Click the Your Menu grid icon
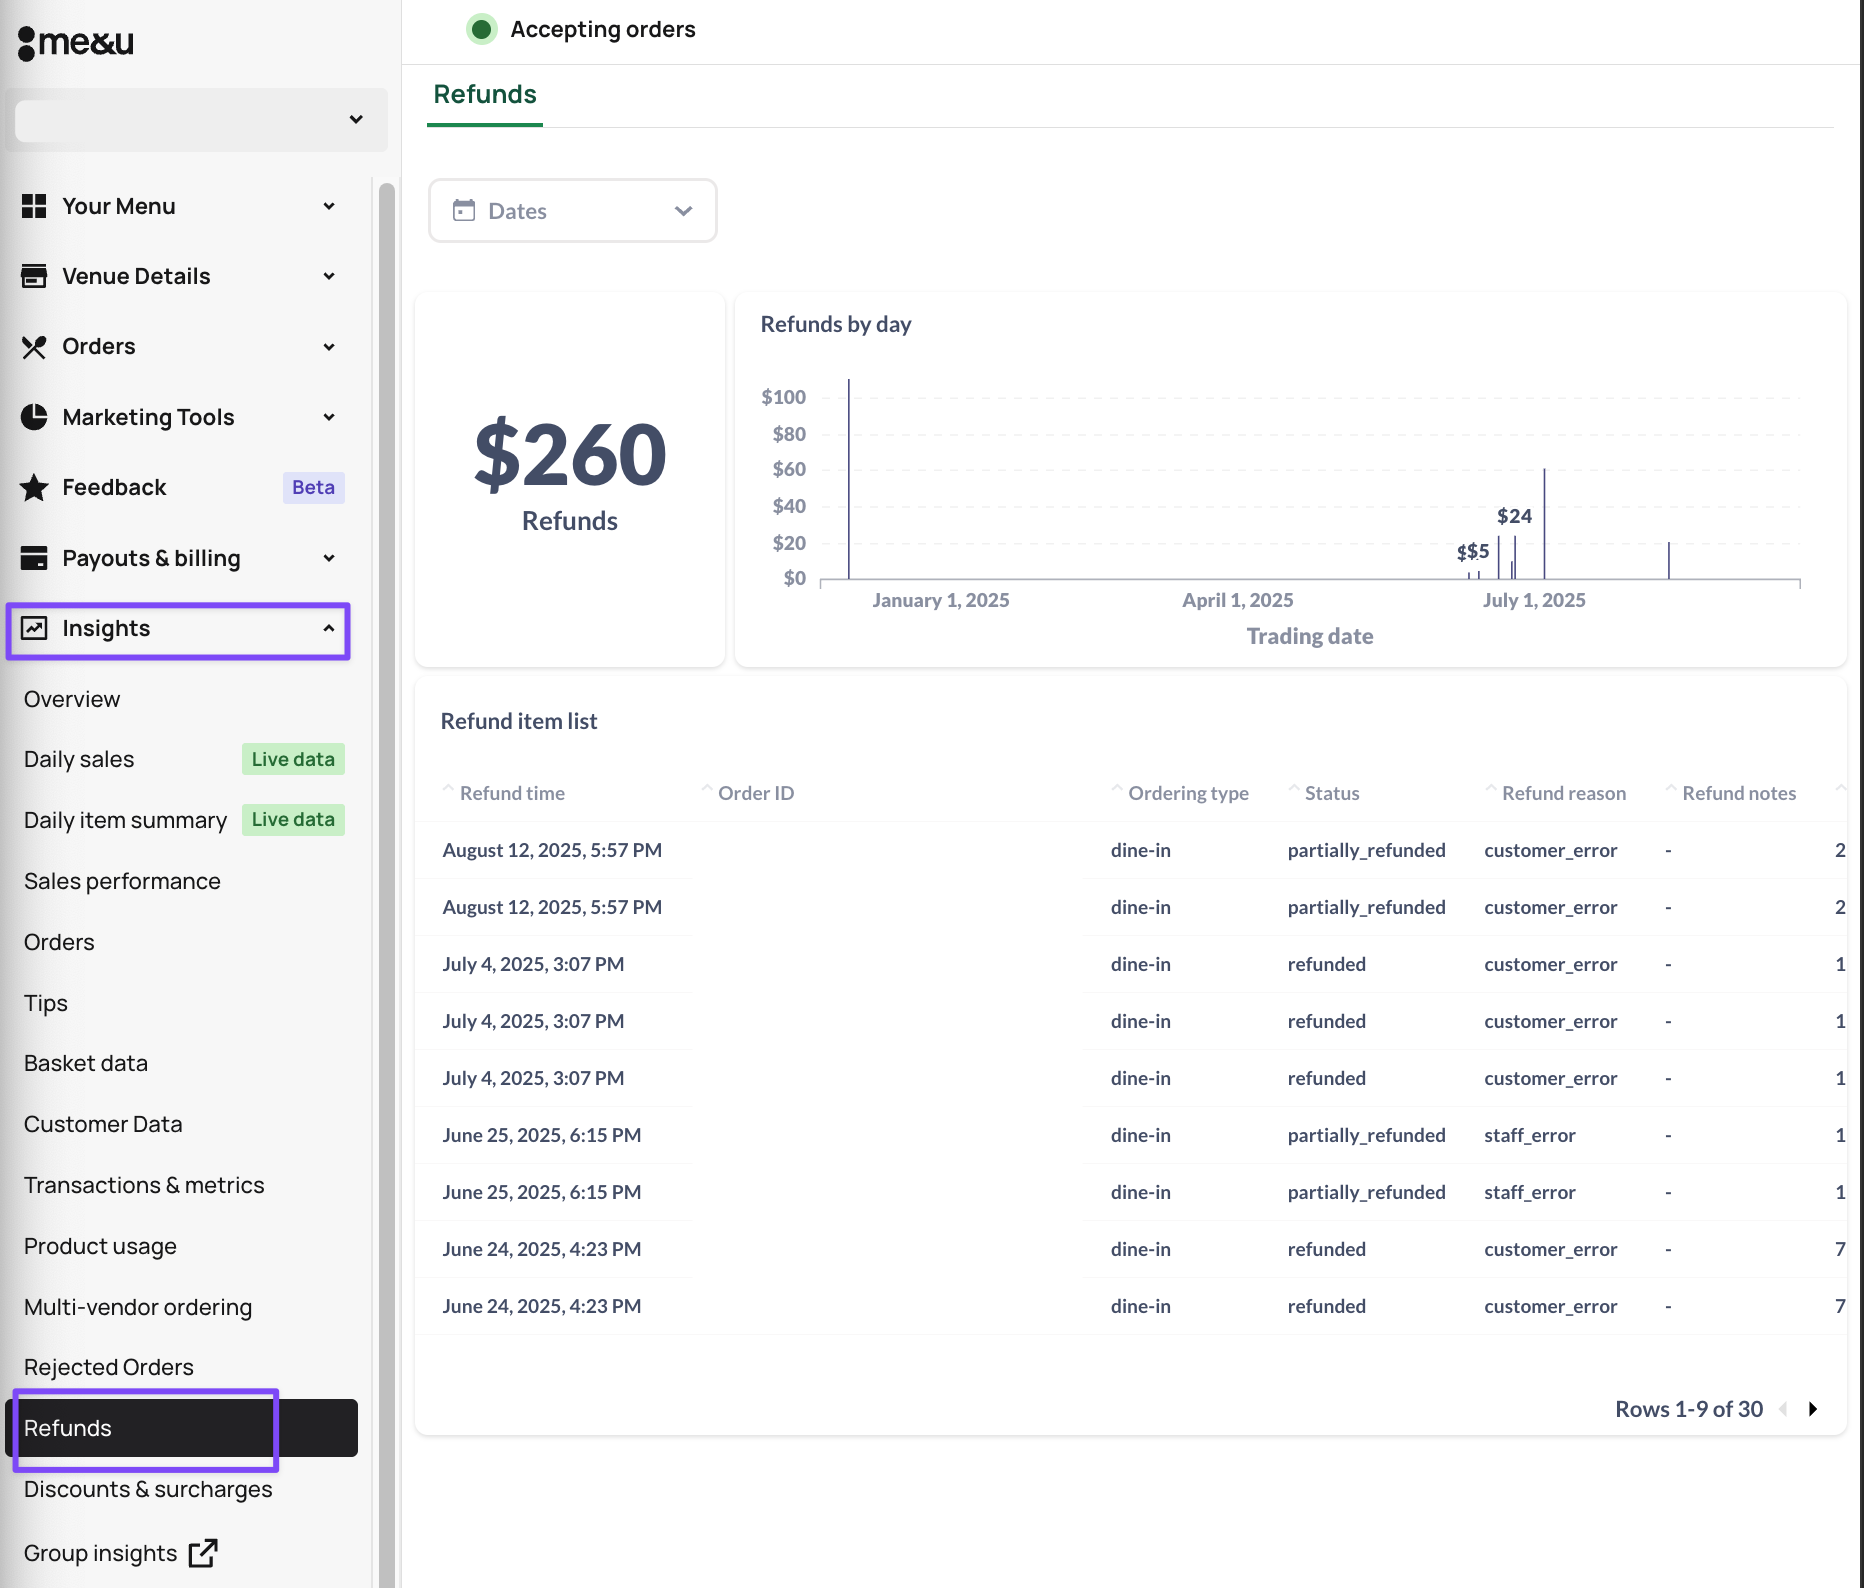1864x1588 pixels. coord(34,206)
